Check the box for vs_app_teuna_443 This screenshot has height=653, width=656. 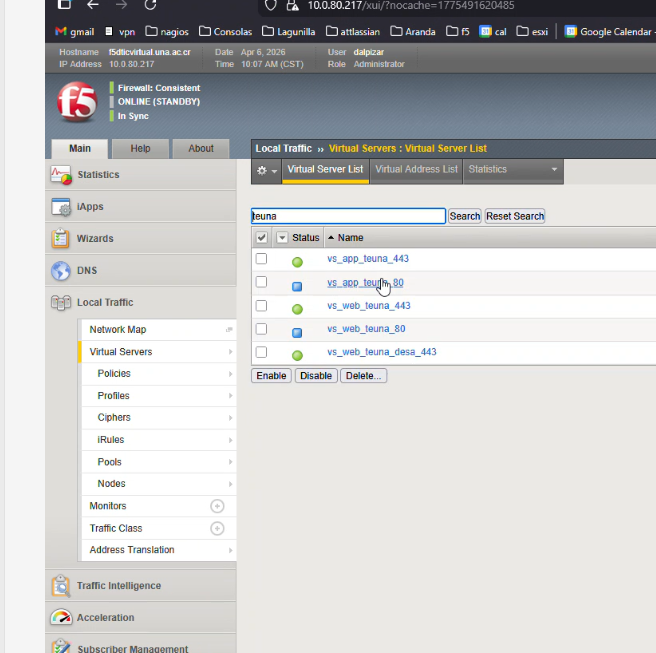tap(262, 259)
